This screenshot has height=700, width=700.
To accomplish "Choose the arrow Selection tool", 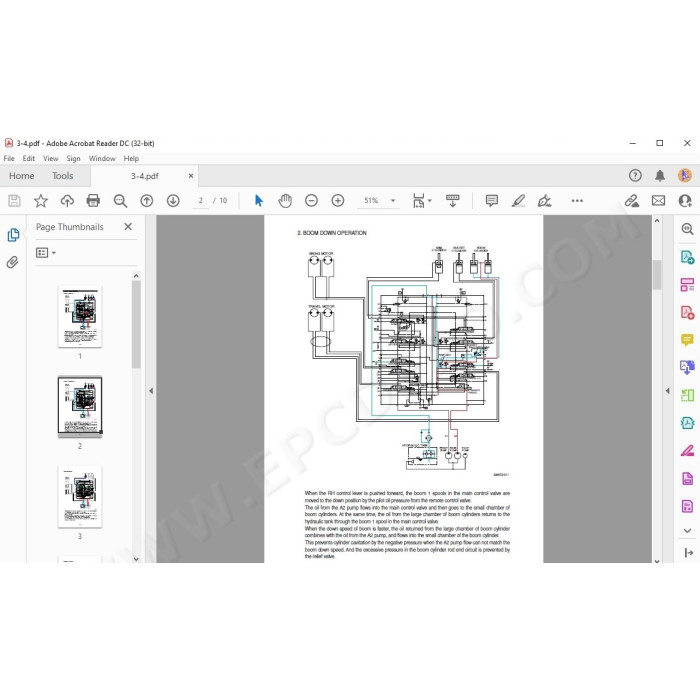I will [258, 200].
